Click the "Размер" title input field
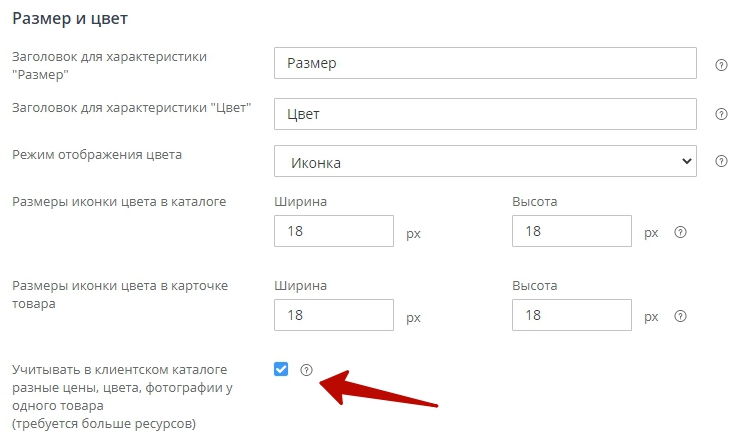740x444 pixels. click(x=485, y=64)
